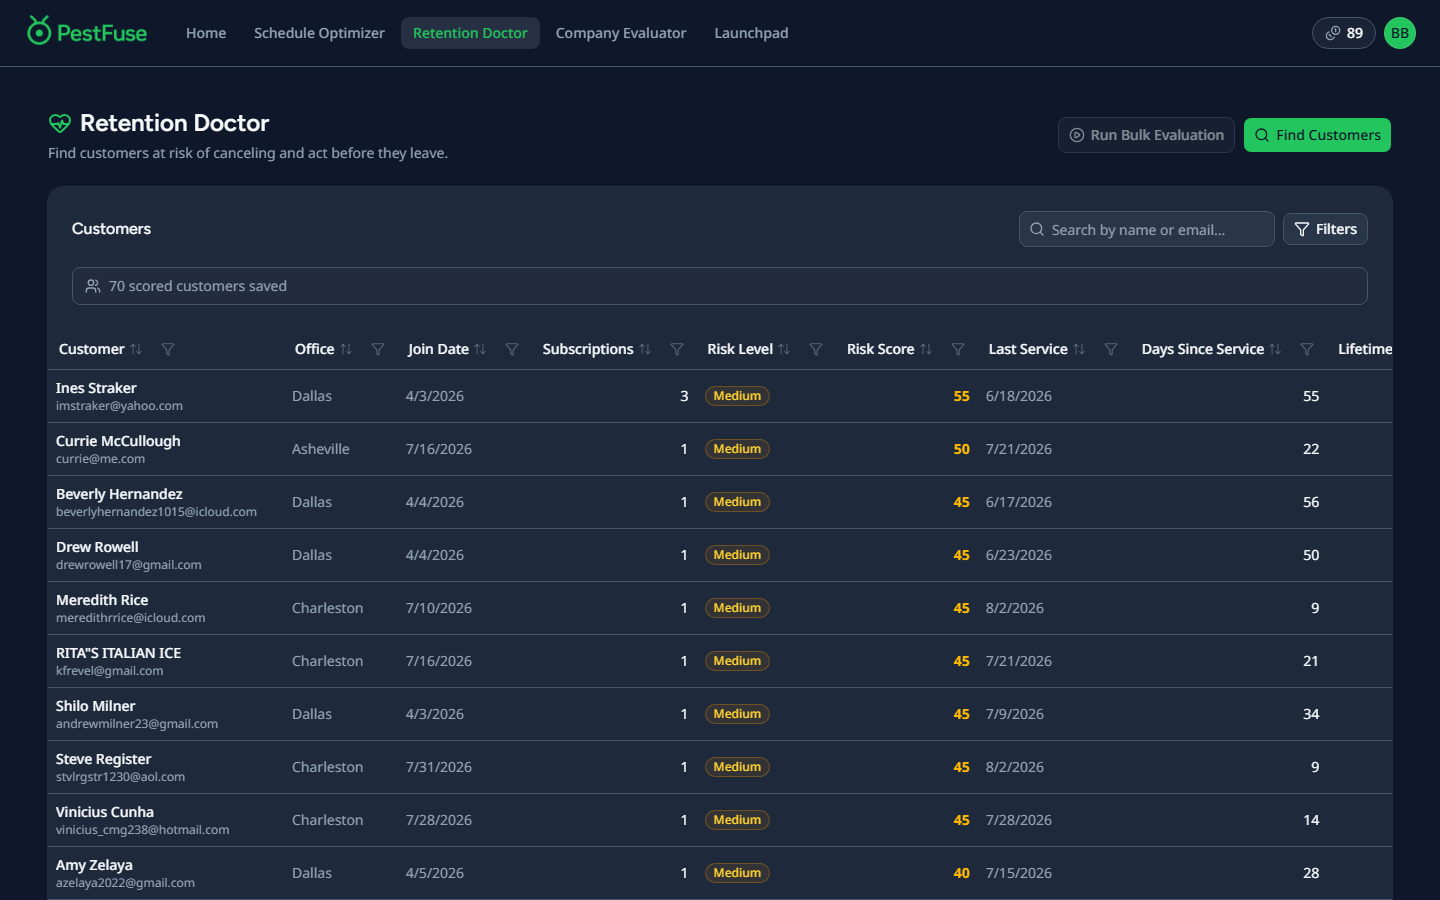Filter by Join Date column

tap(512, 349)
